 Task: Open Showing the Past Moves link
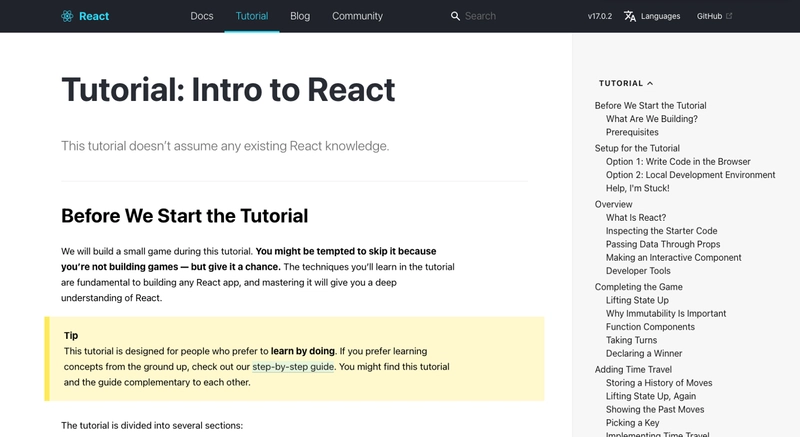[655, 409]
